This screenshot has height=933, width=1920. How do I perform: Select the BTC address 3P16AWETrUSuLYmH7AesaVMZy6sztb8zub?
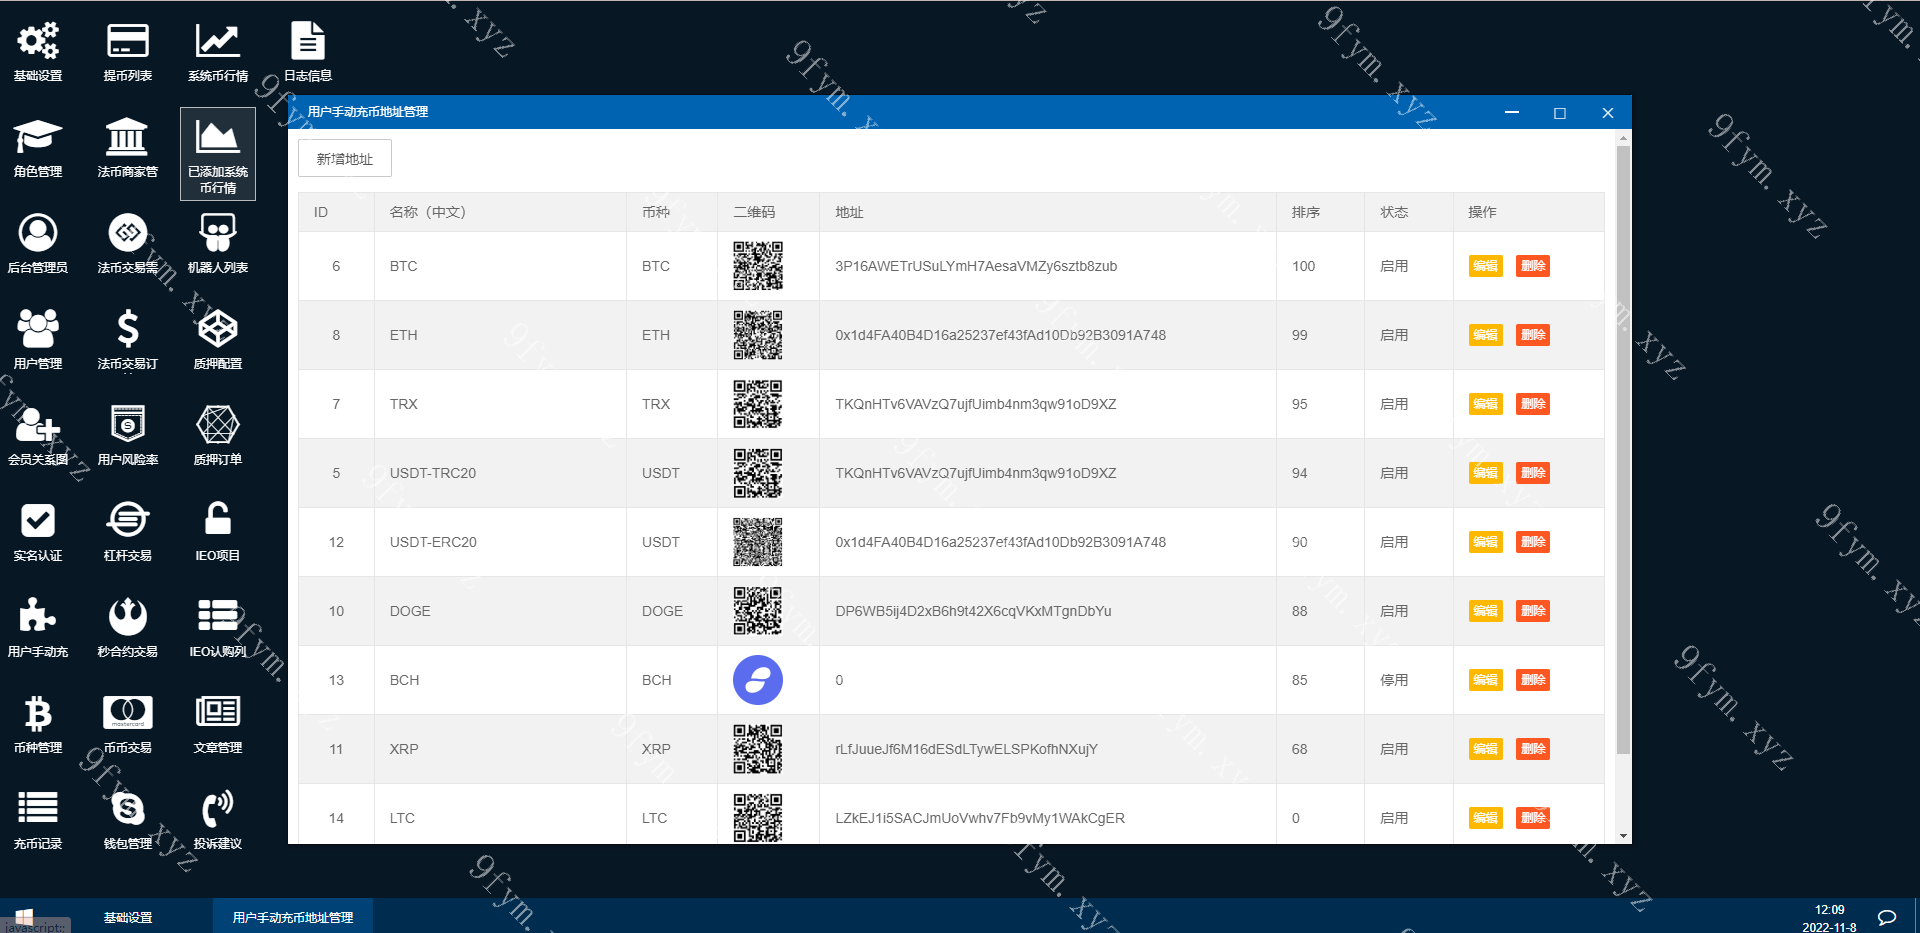tap(976, 266)
